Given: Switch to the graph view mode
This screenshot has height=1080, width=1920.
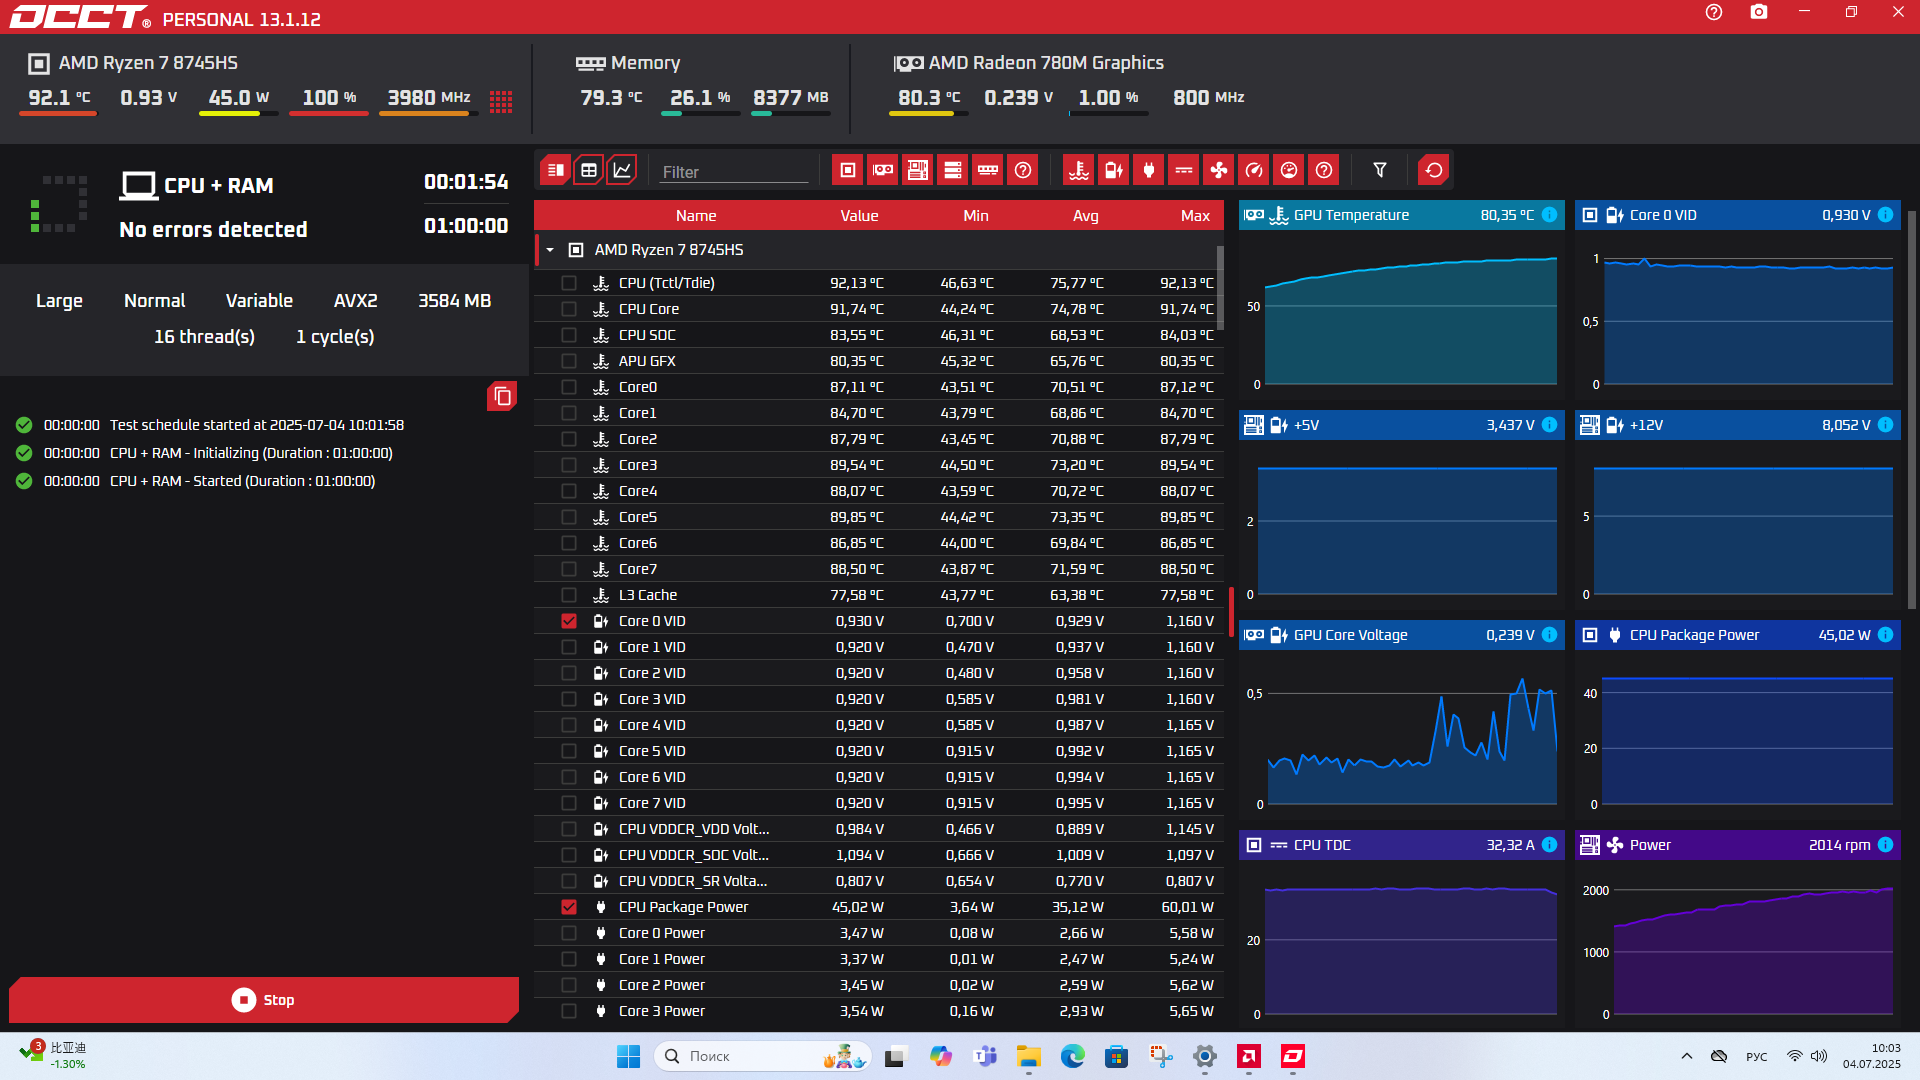Looking at the screenshot, I should 622,170.
